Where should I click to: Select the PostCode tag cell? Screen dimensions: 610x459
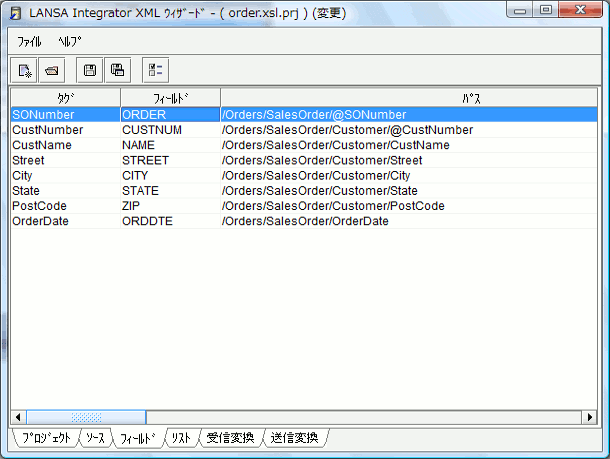[x=65, y=206]
